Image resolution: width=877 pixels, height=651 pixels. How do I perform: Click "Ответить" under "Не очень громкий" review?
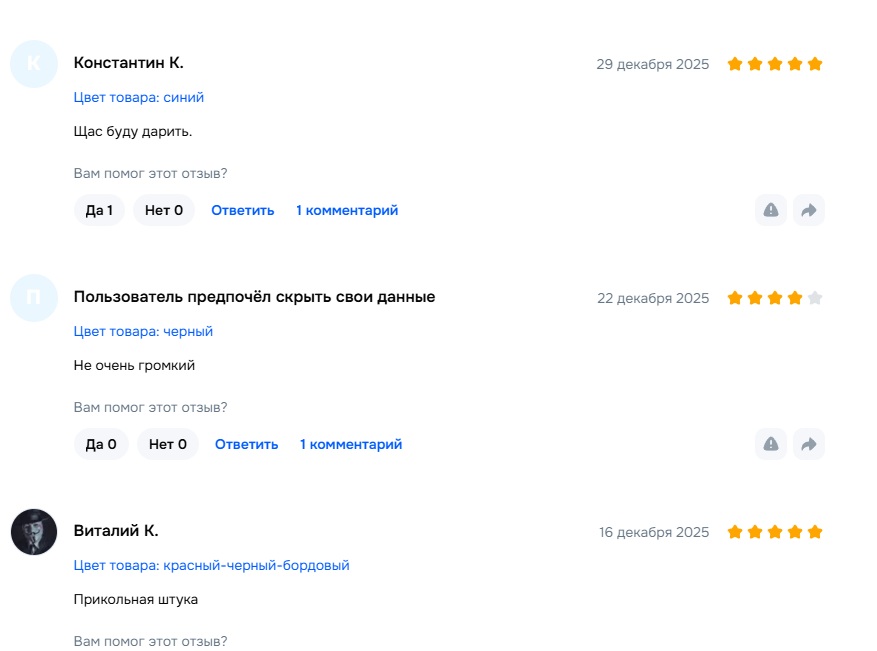coord(246,444)
